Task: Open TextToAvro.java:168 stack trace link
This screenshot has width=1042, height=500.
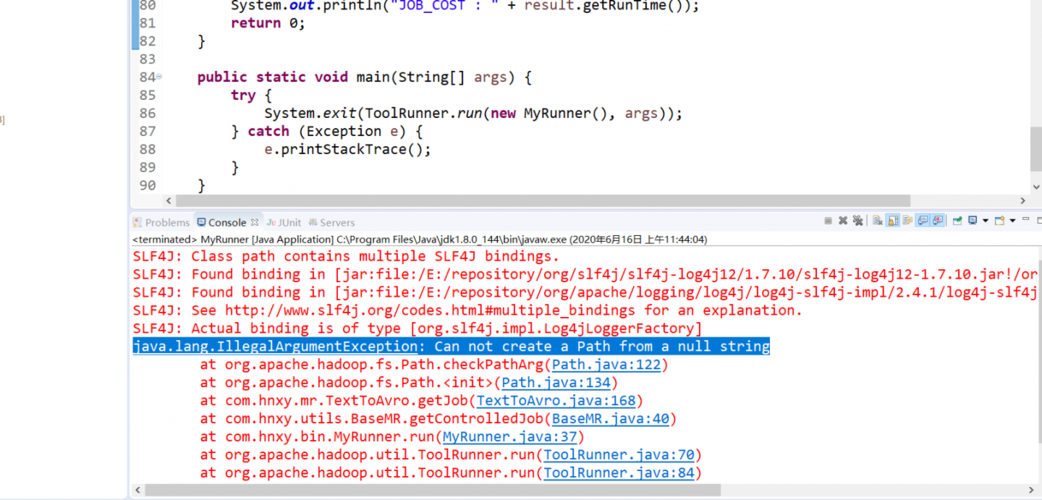Action: click(x=557, y=400)
